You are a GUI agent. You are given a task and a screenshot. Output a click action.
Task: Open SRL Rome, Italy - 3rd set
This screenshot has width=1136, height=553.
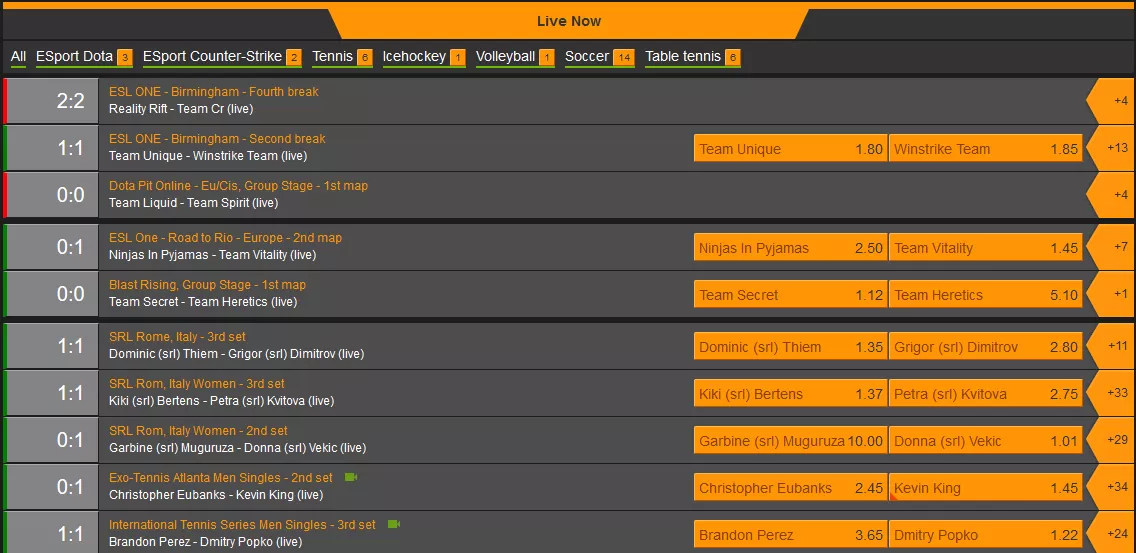[x=177, y=337]
